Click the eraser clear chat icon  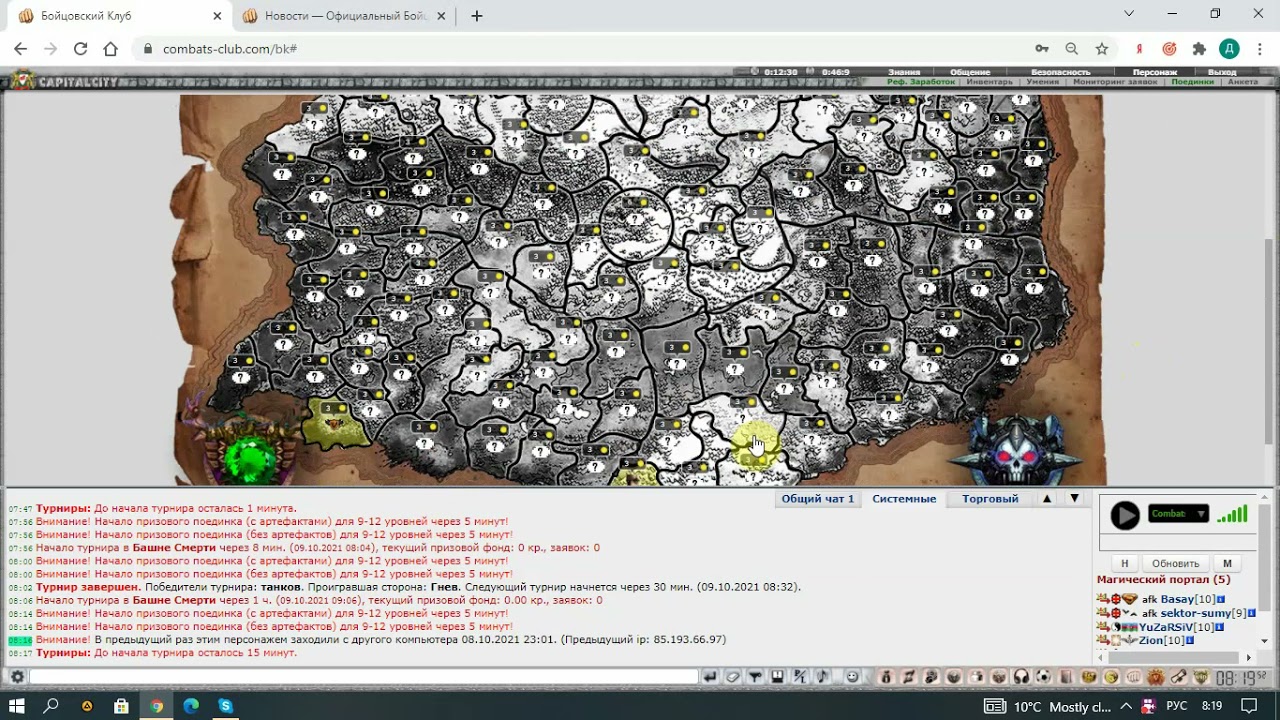pyautogui.click(x=733, y=677)
